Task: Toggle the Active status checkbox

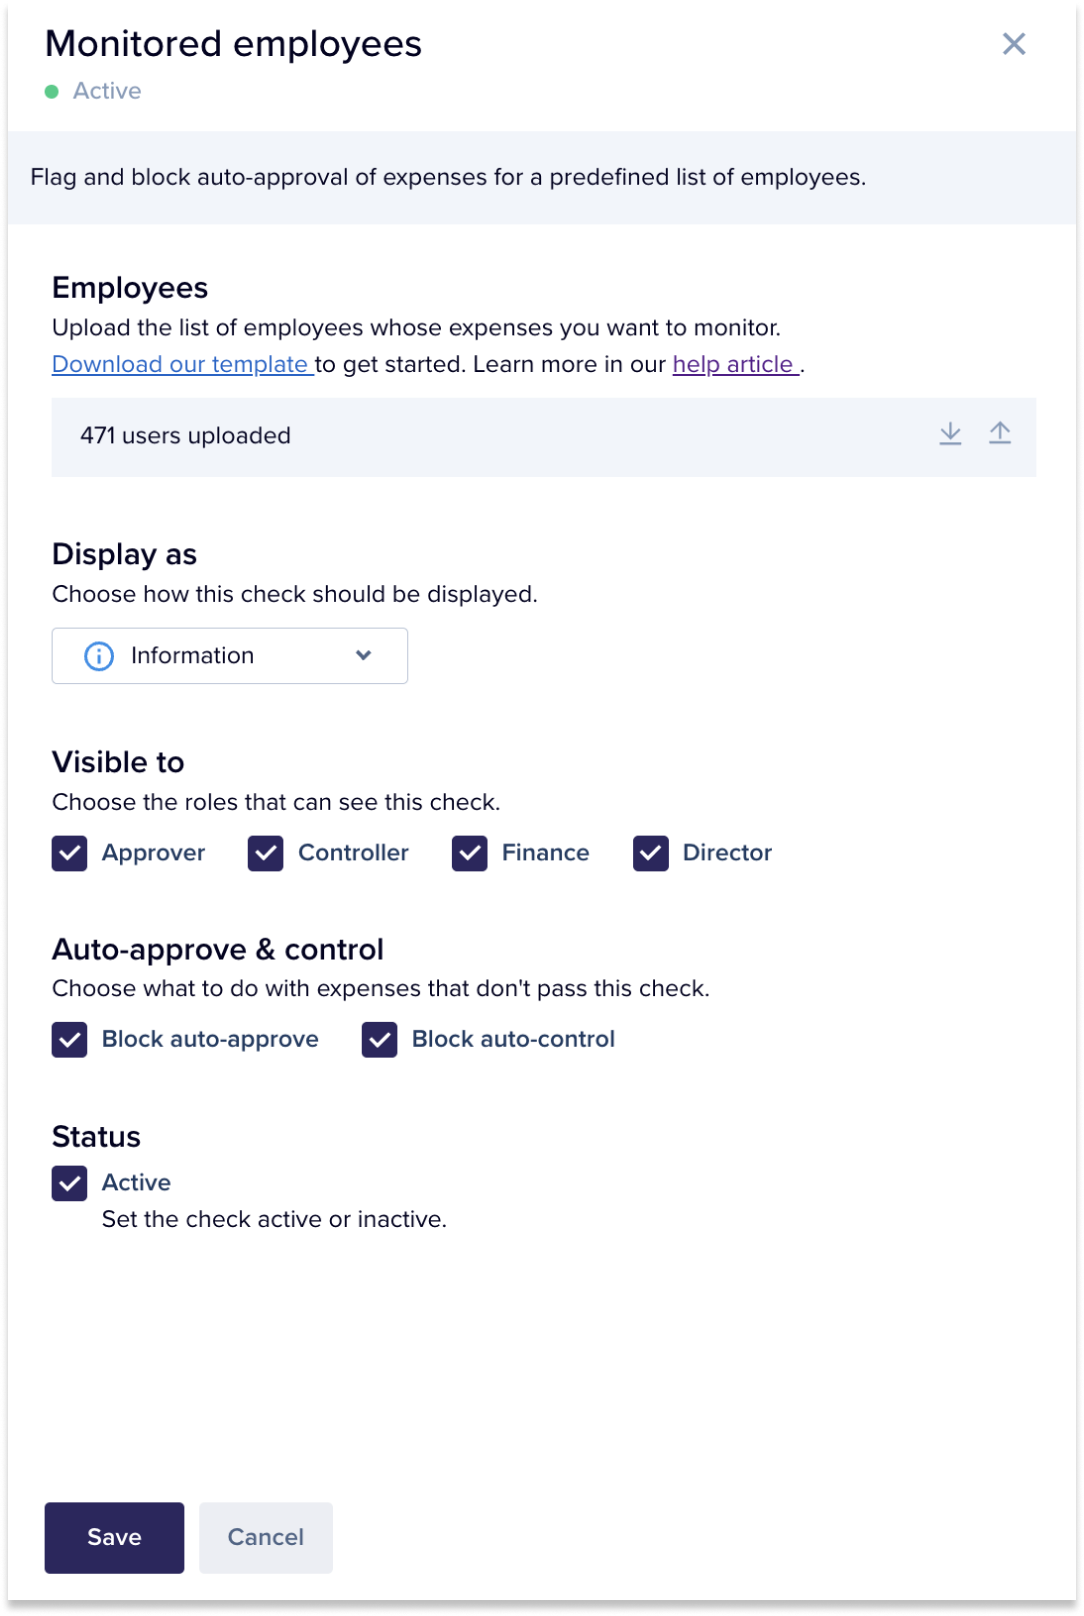Action: point(70,1183)
